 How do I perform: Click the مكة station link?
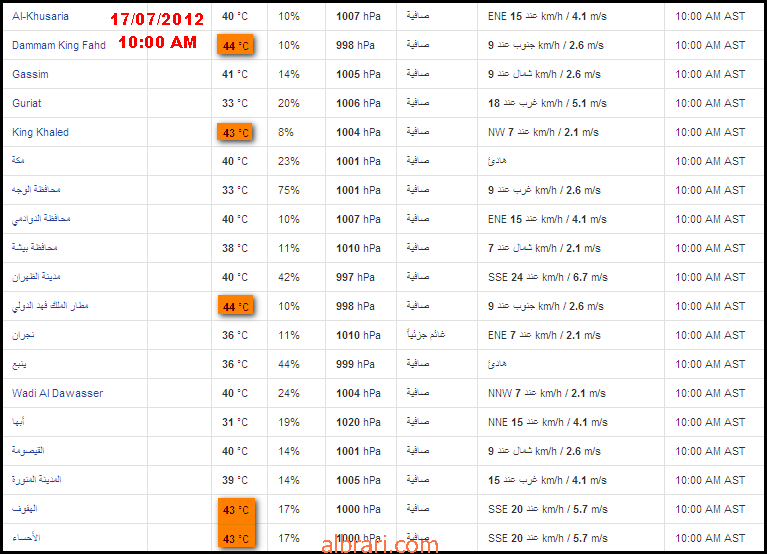(x=18, y=160)
